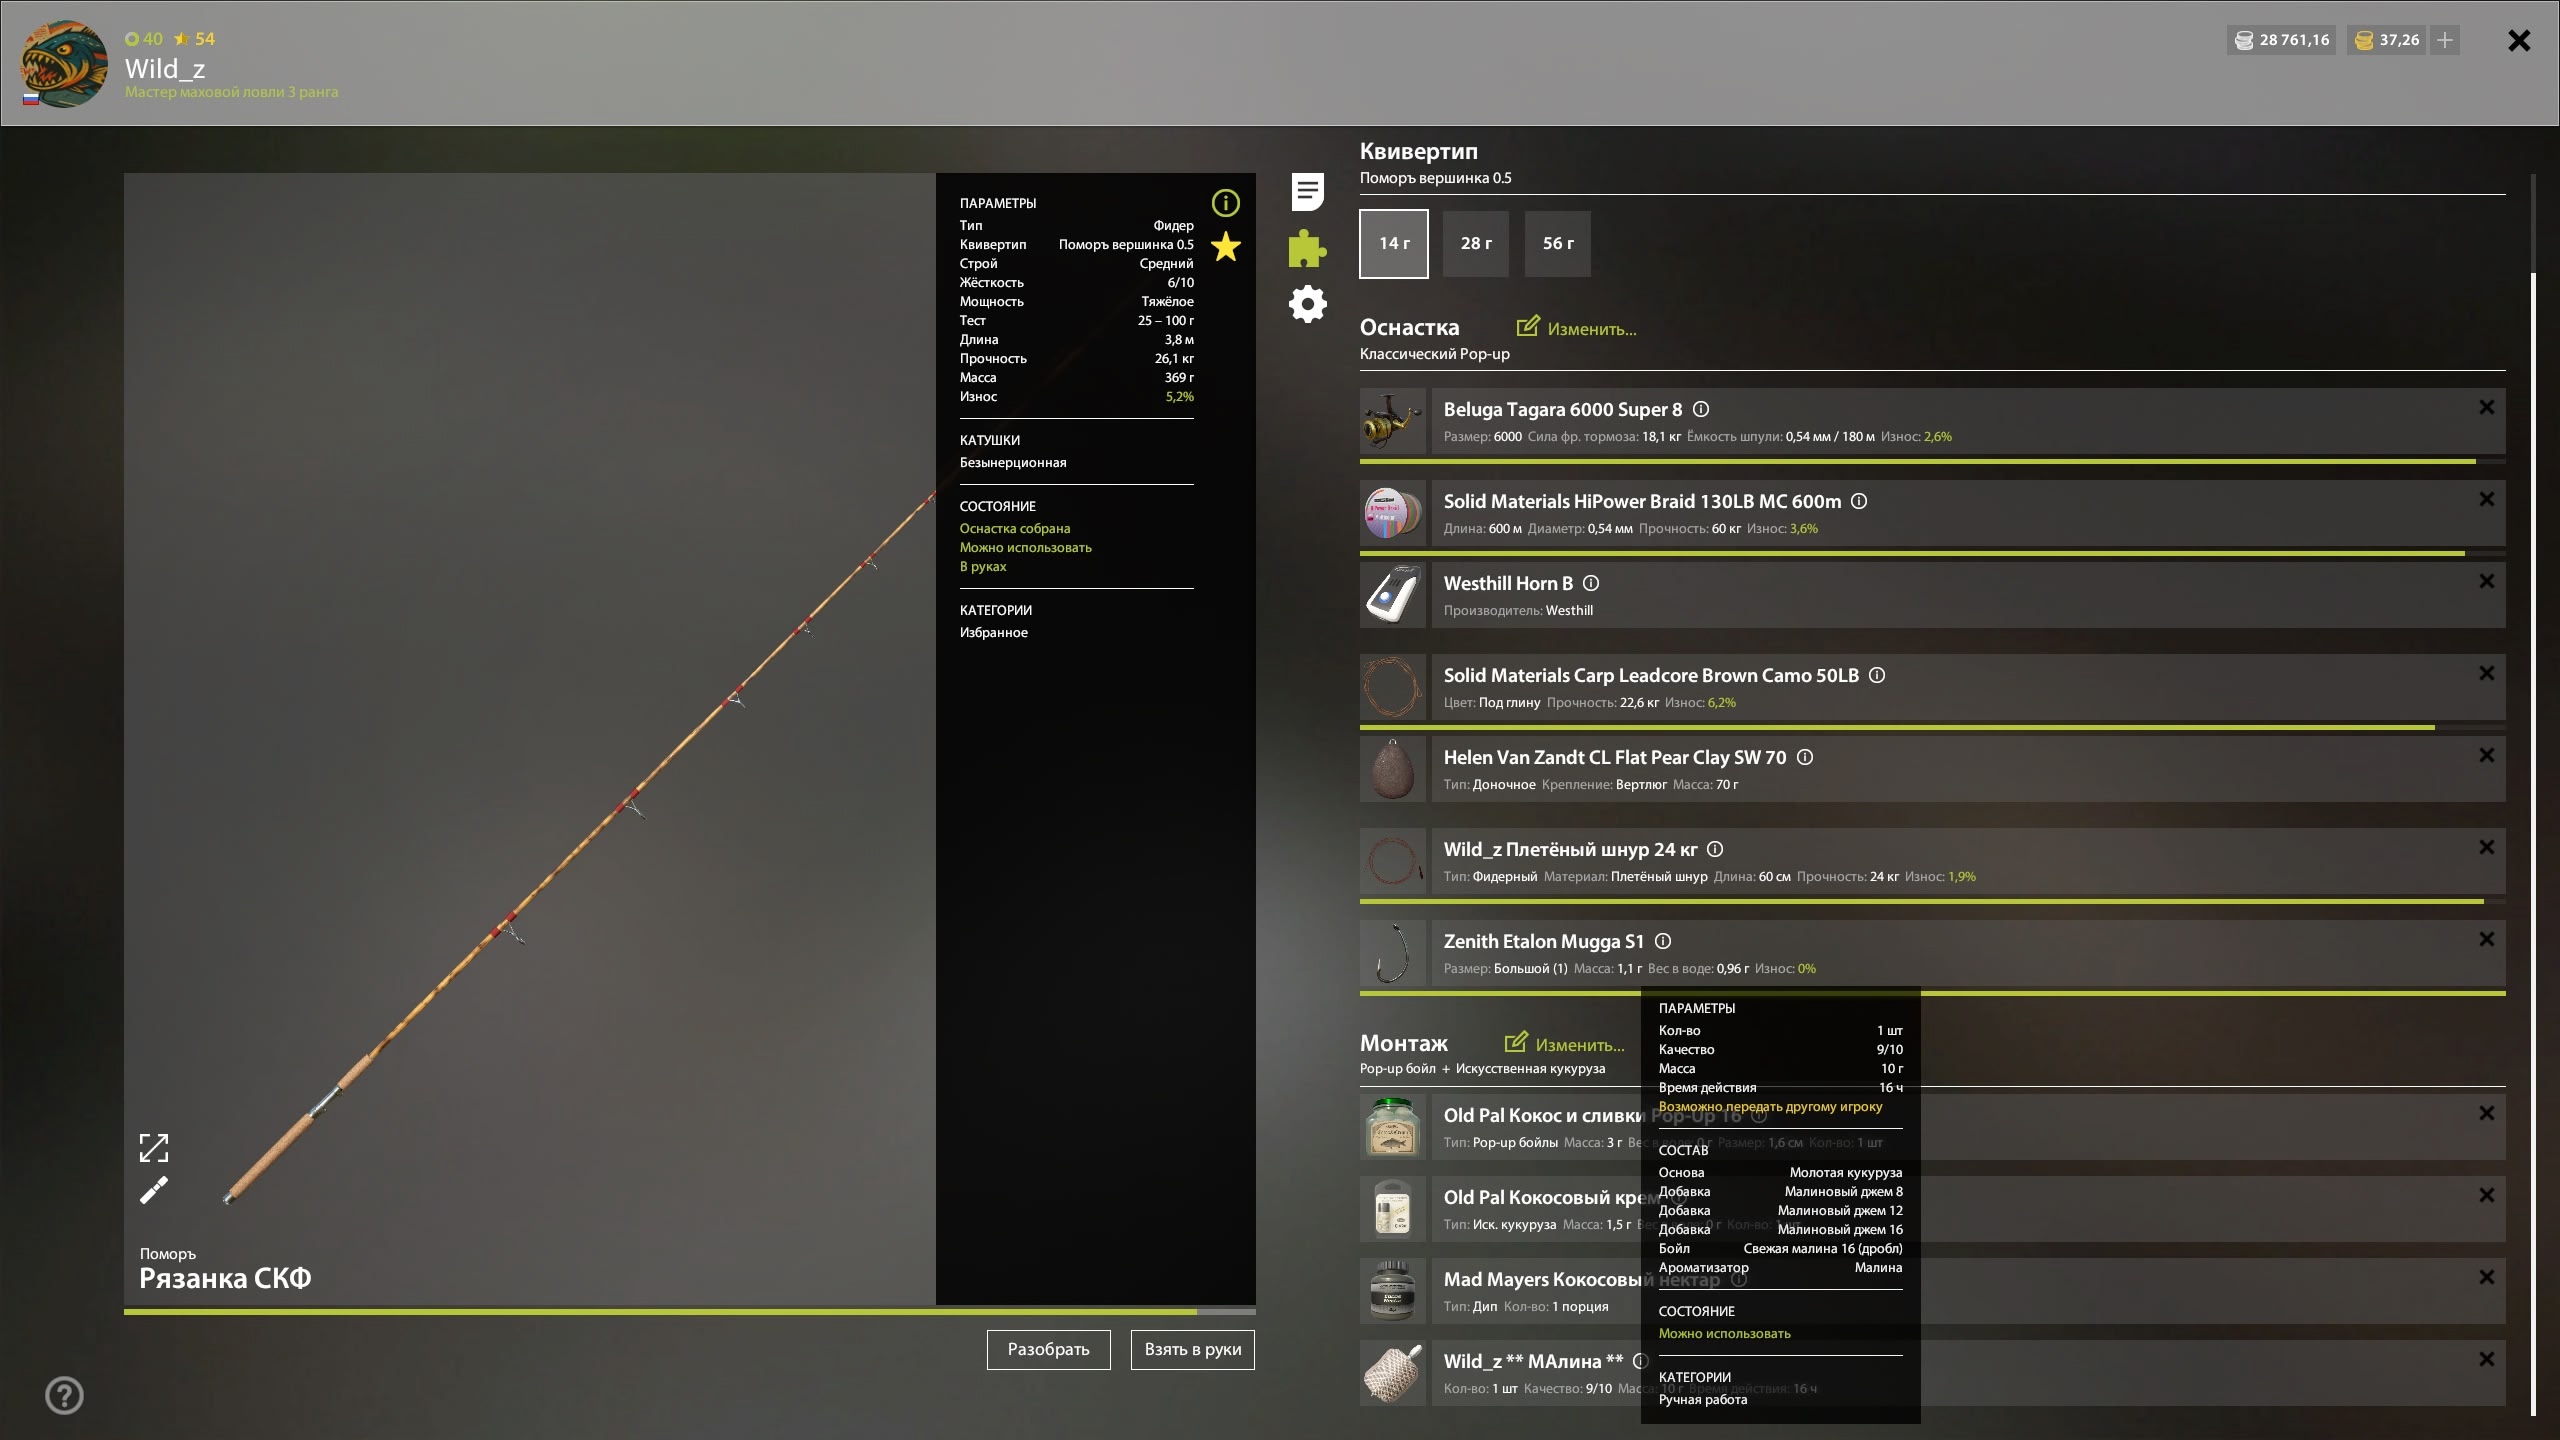Click Изменить next to Оснастка
The image size is (2560, 1440).
point(1577,328)
